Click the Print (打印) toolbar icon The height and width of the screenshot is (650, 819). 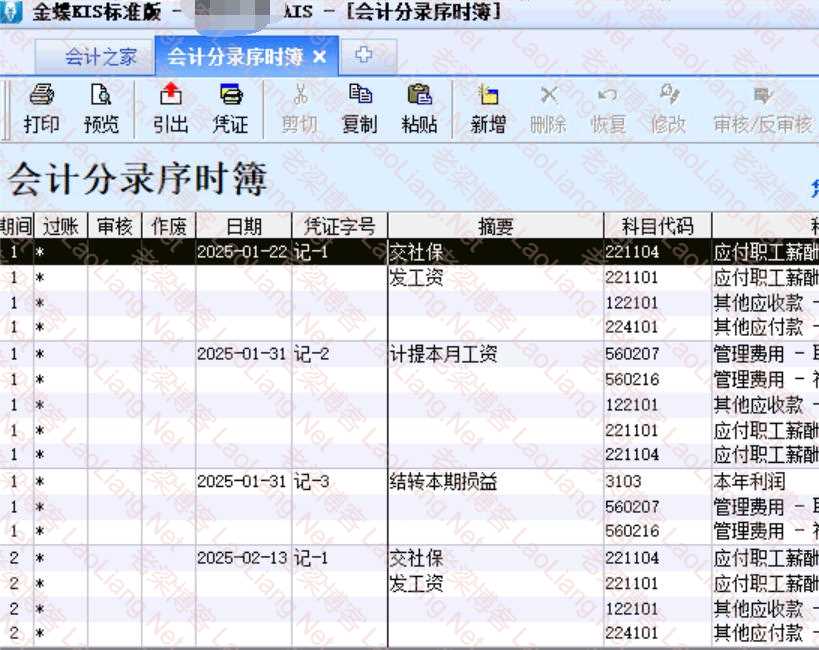tap(41, 109)
